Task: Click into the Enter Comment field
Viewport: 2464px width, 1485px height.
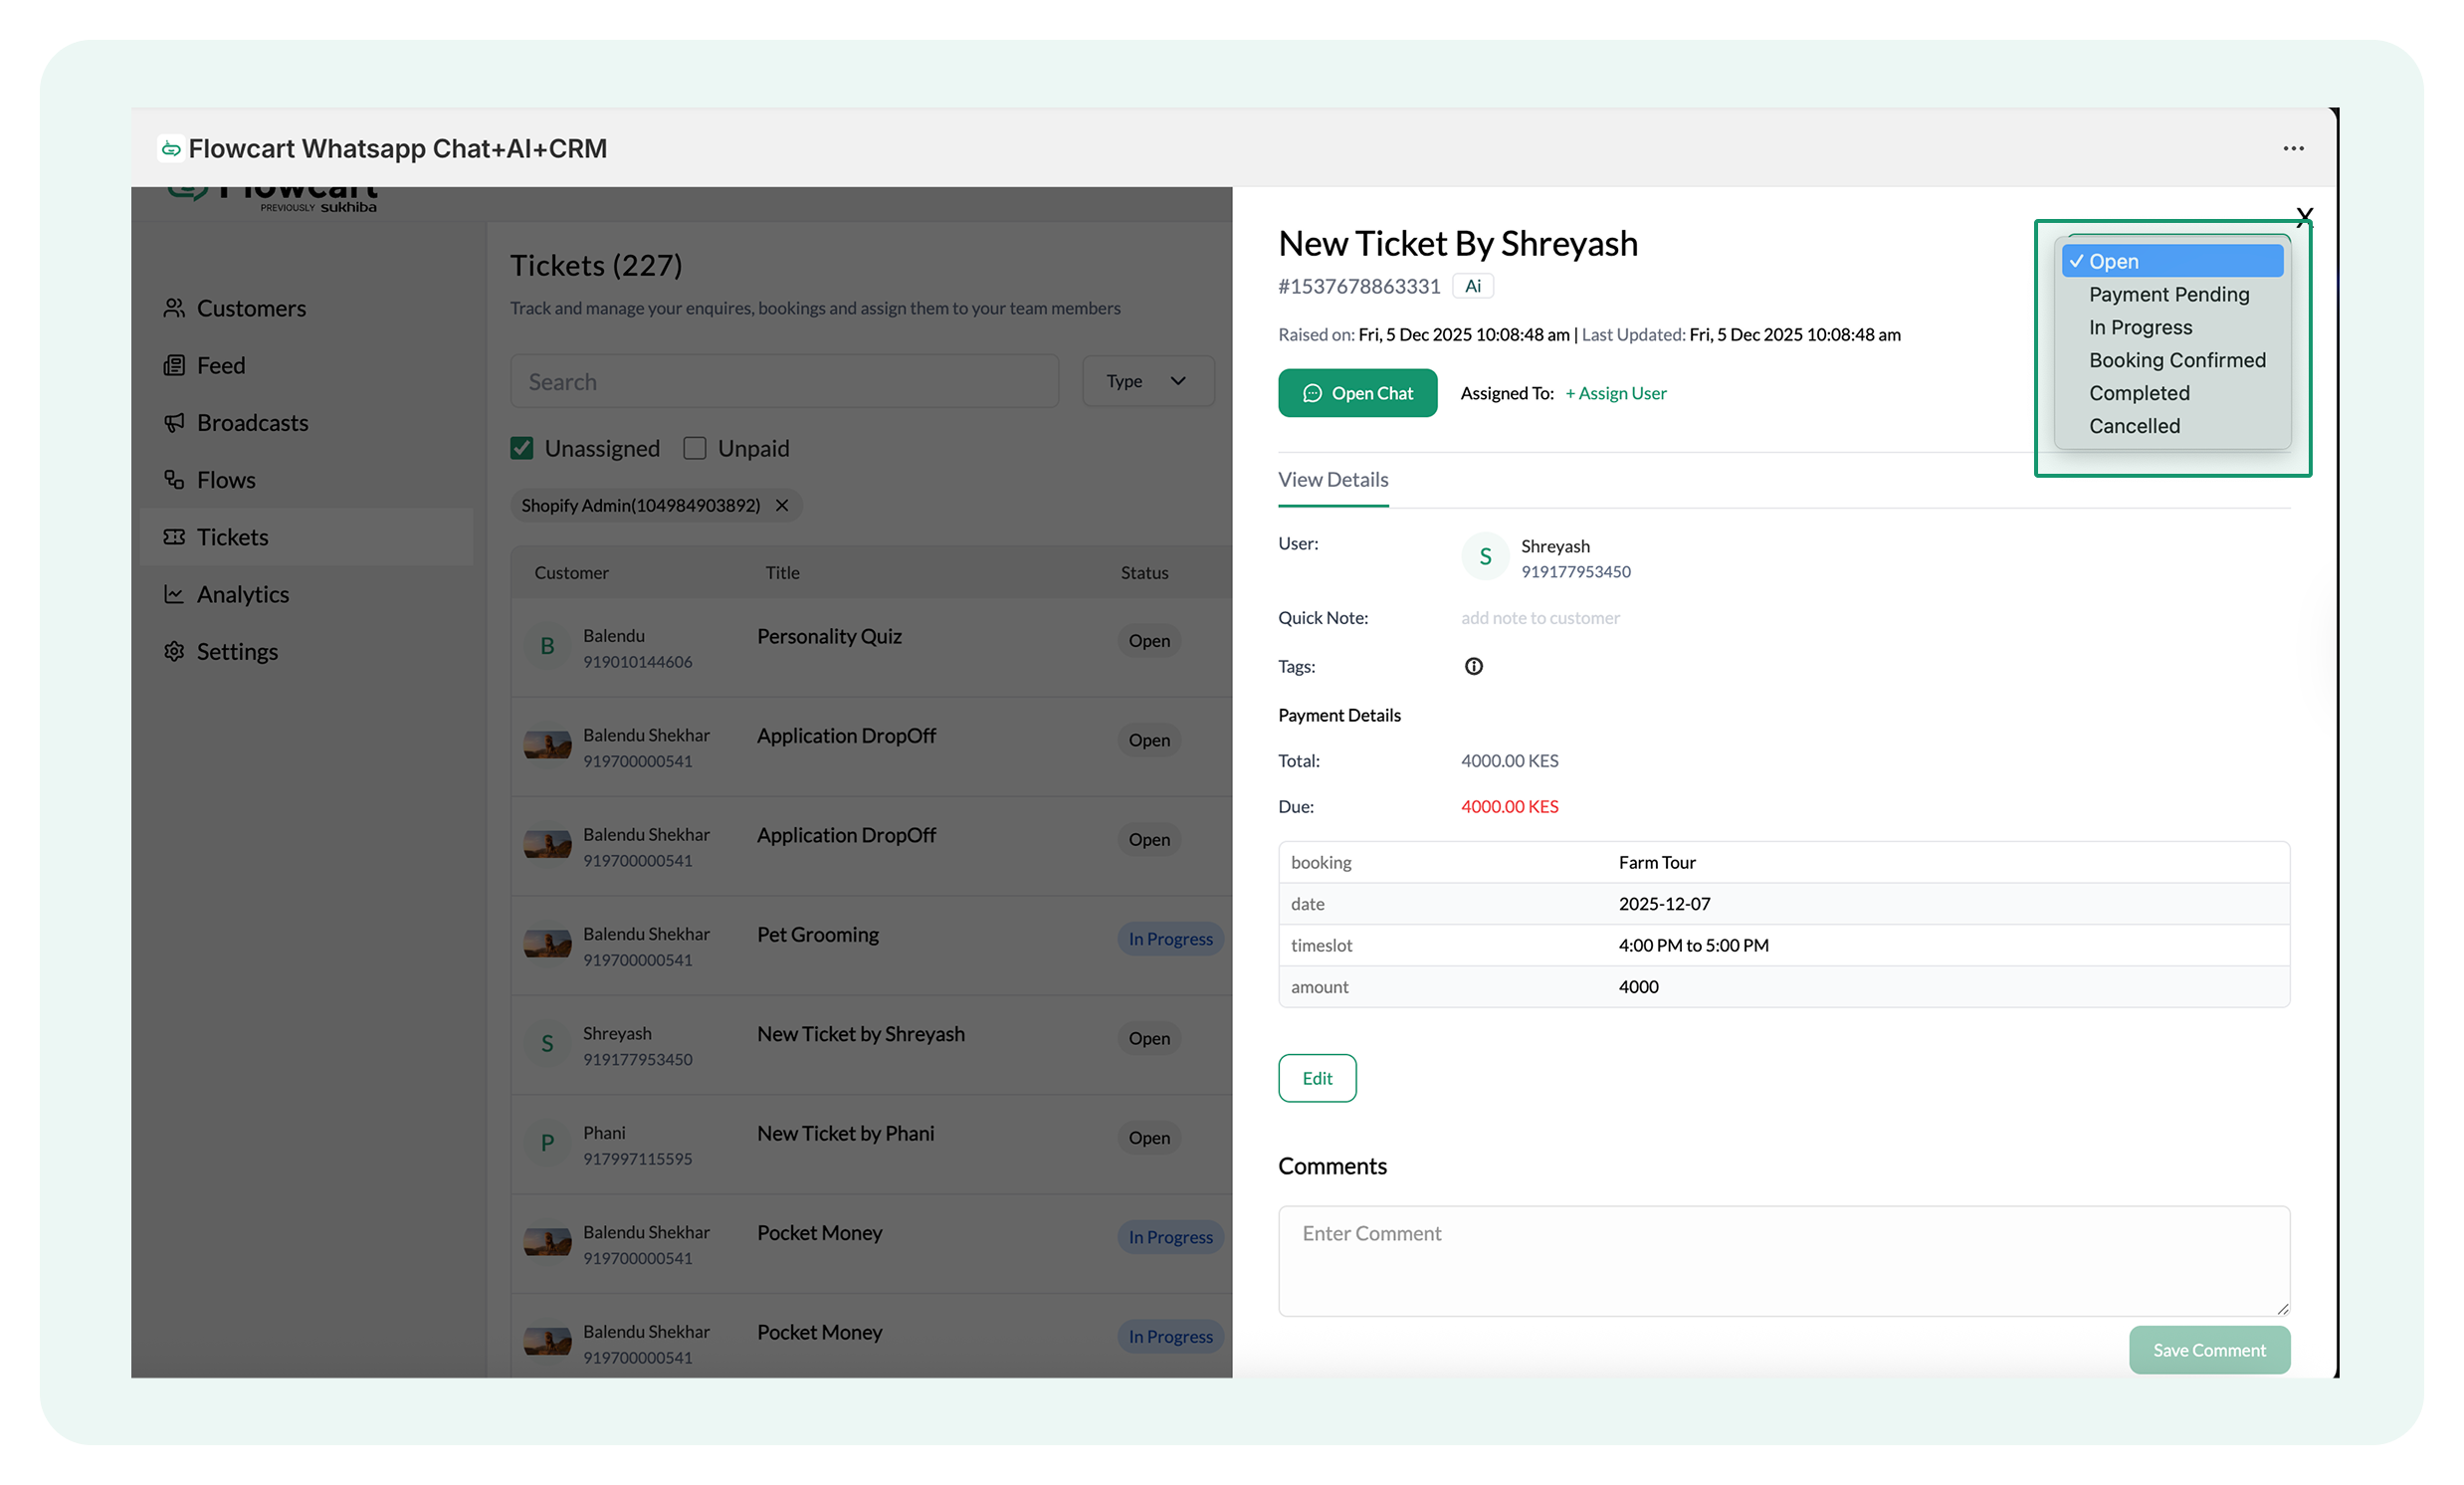Action: [x=1783, y=1259]
